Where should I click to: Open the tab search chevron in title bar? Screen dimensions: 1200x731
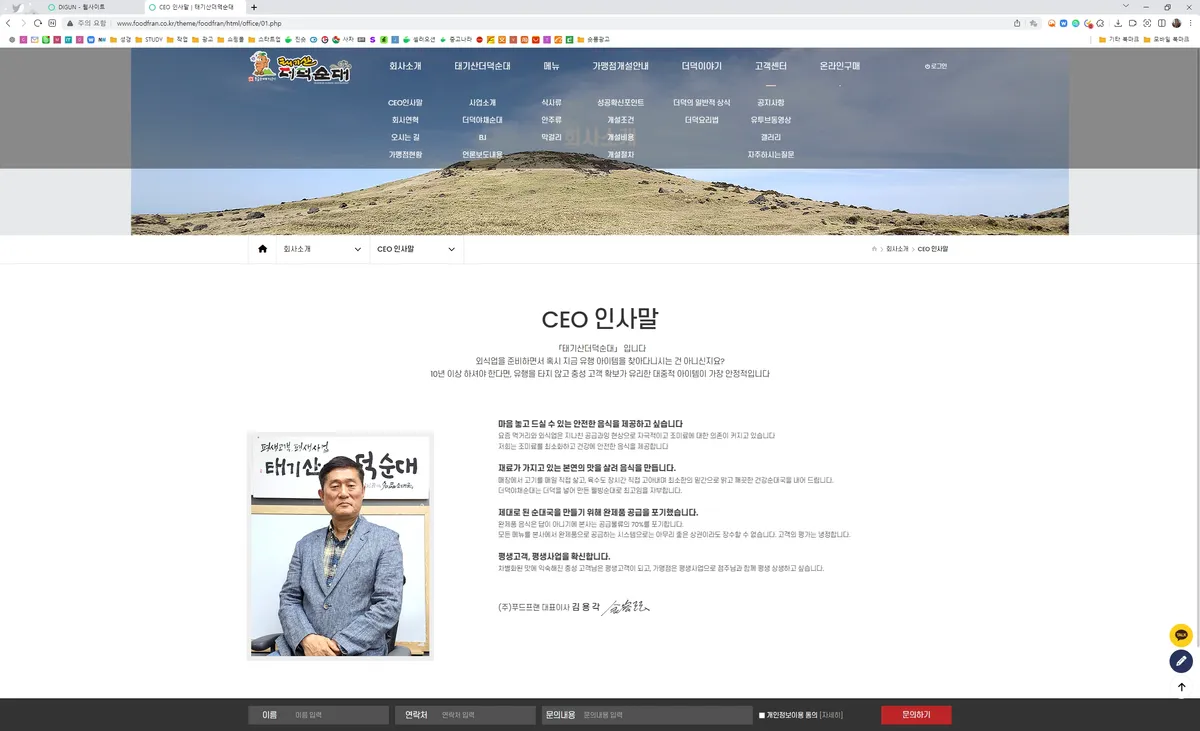[1126, 6]
